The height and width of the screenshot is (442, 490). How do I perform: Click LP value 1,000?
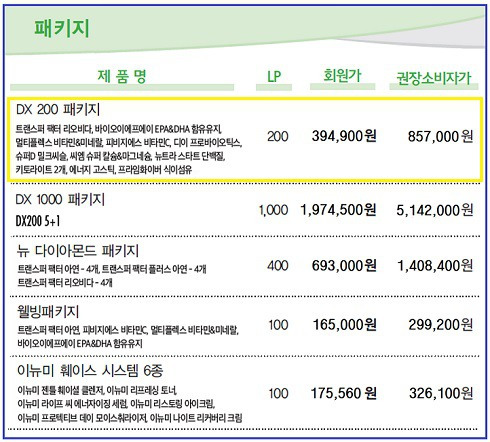(x=274, y=210)
